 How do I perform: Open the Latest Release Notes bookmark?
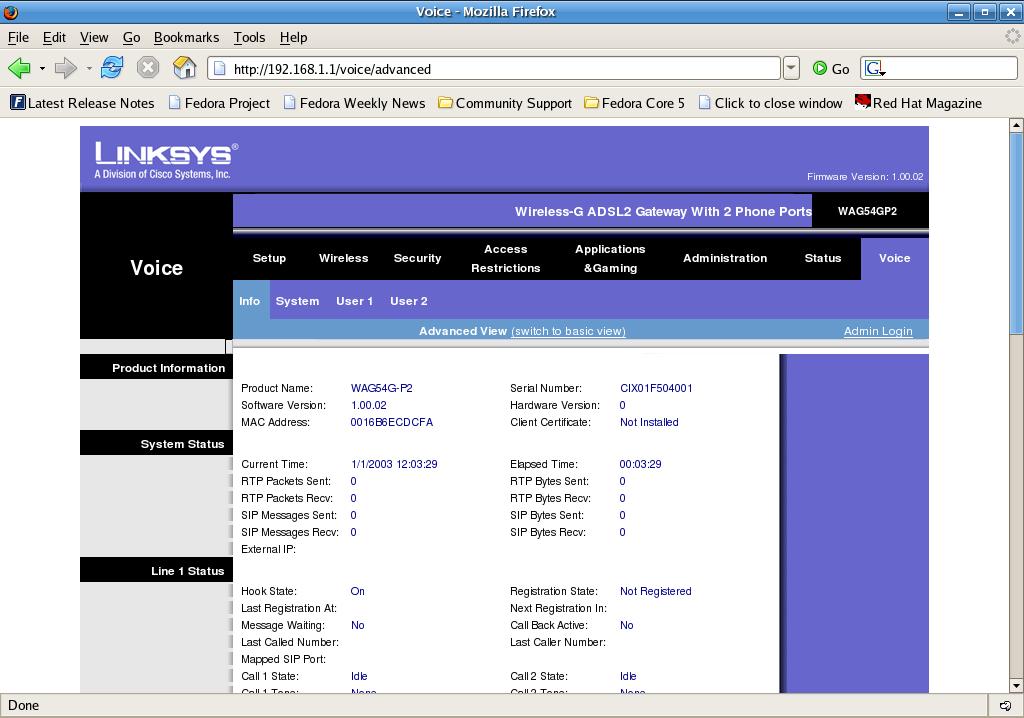click(x=82, y=103)
